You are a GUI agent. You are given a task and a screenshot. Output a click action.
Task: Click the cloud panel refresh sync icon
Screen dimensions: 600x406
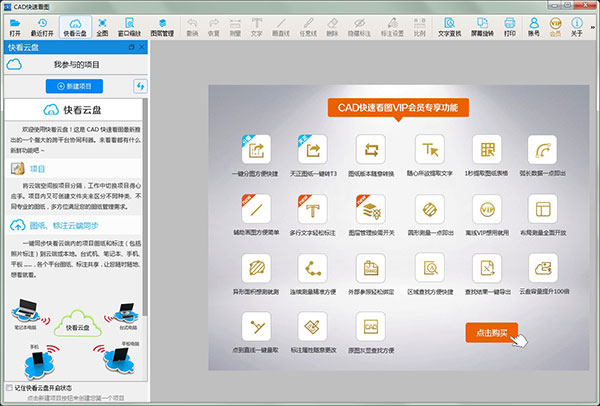pyautogui.click(x=139, y=88)
